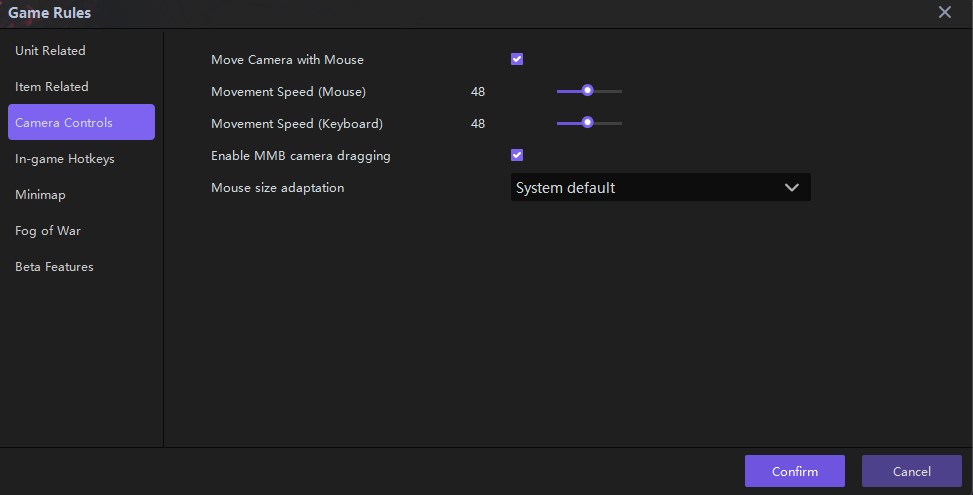Click the Mouse speed slider track right end
The height and width of the screenshot is (495, 973).
point(620,91)
